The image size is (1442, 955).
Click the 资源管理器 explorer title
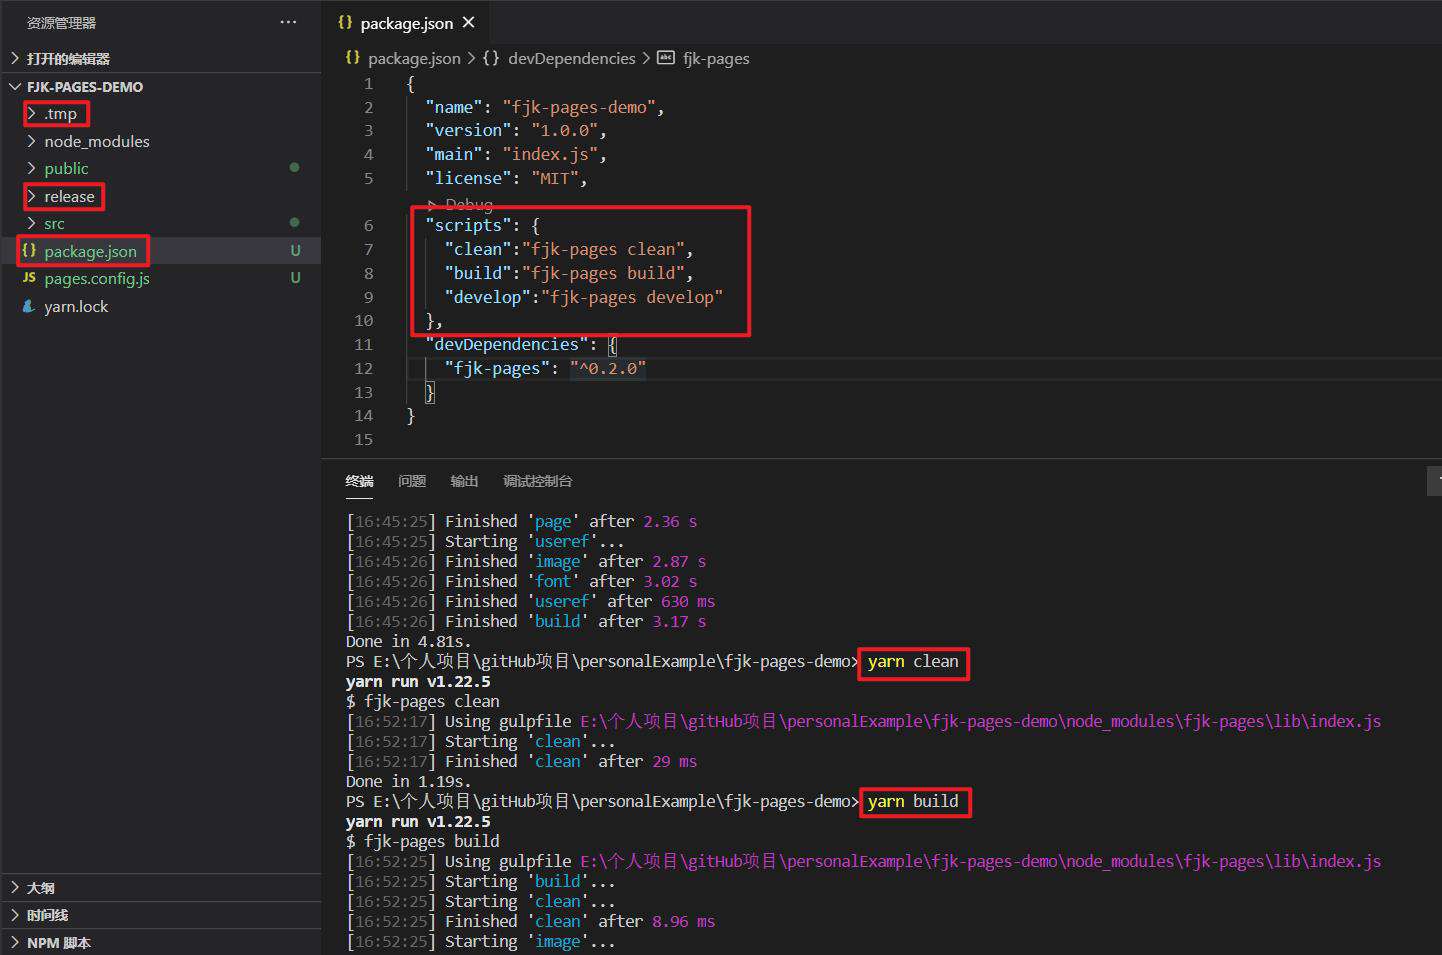pos(61,22)
